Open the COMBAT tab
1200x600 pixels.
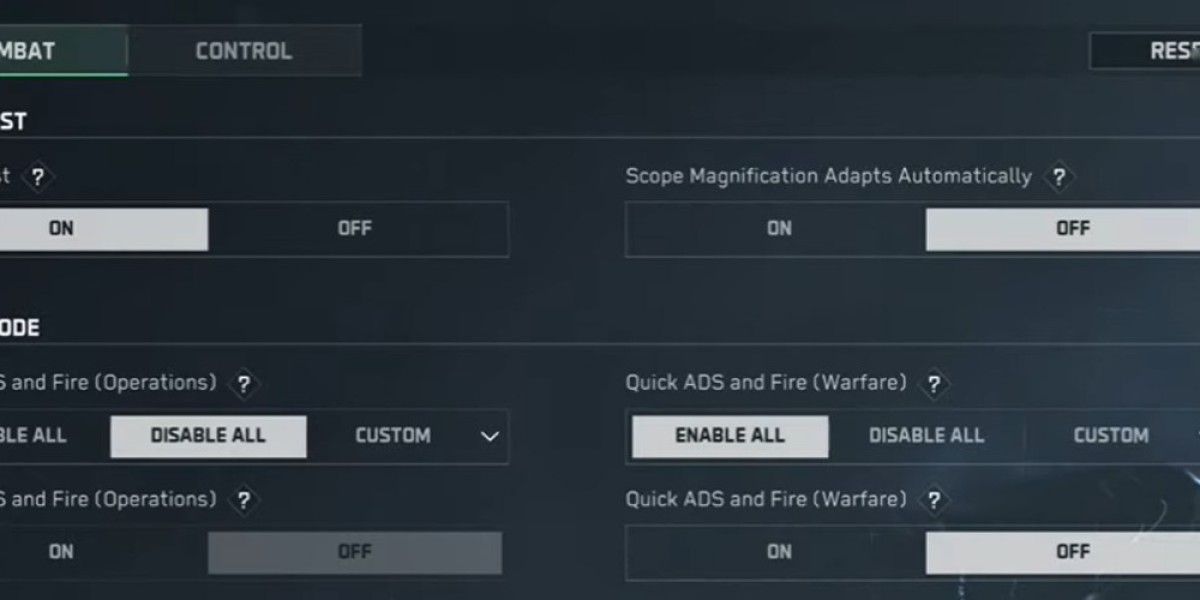click(40, 51)
